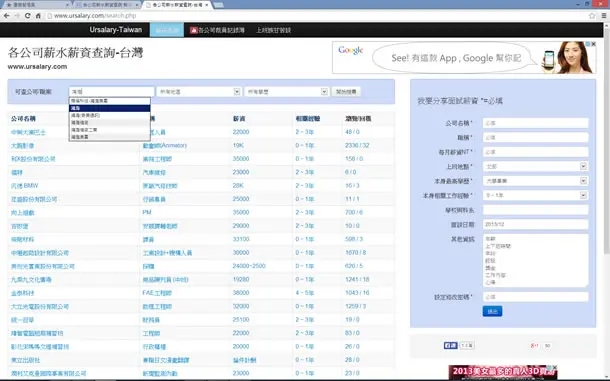Click the PM job title link
Screen dimensions: 610x381
tap(147, 212)
